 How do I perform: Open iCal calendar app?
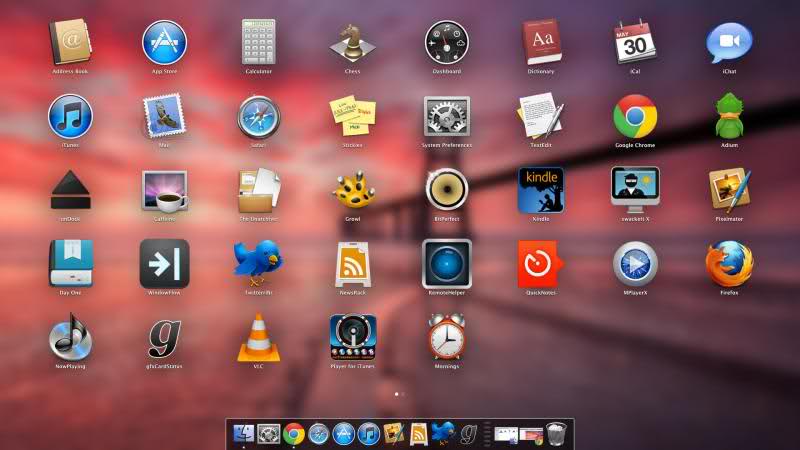(635, 42)
